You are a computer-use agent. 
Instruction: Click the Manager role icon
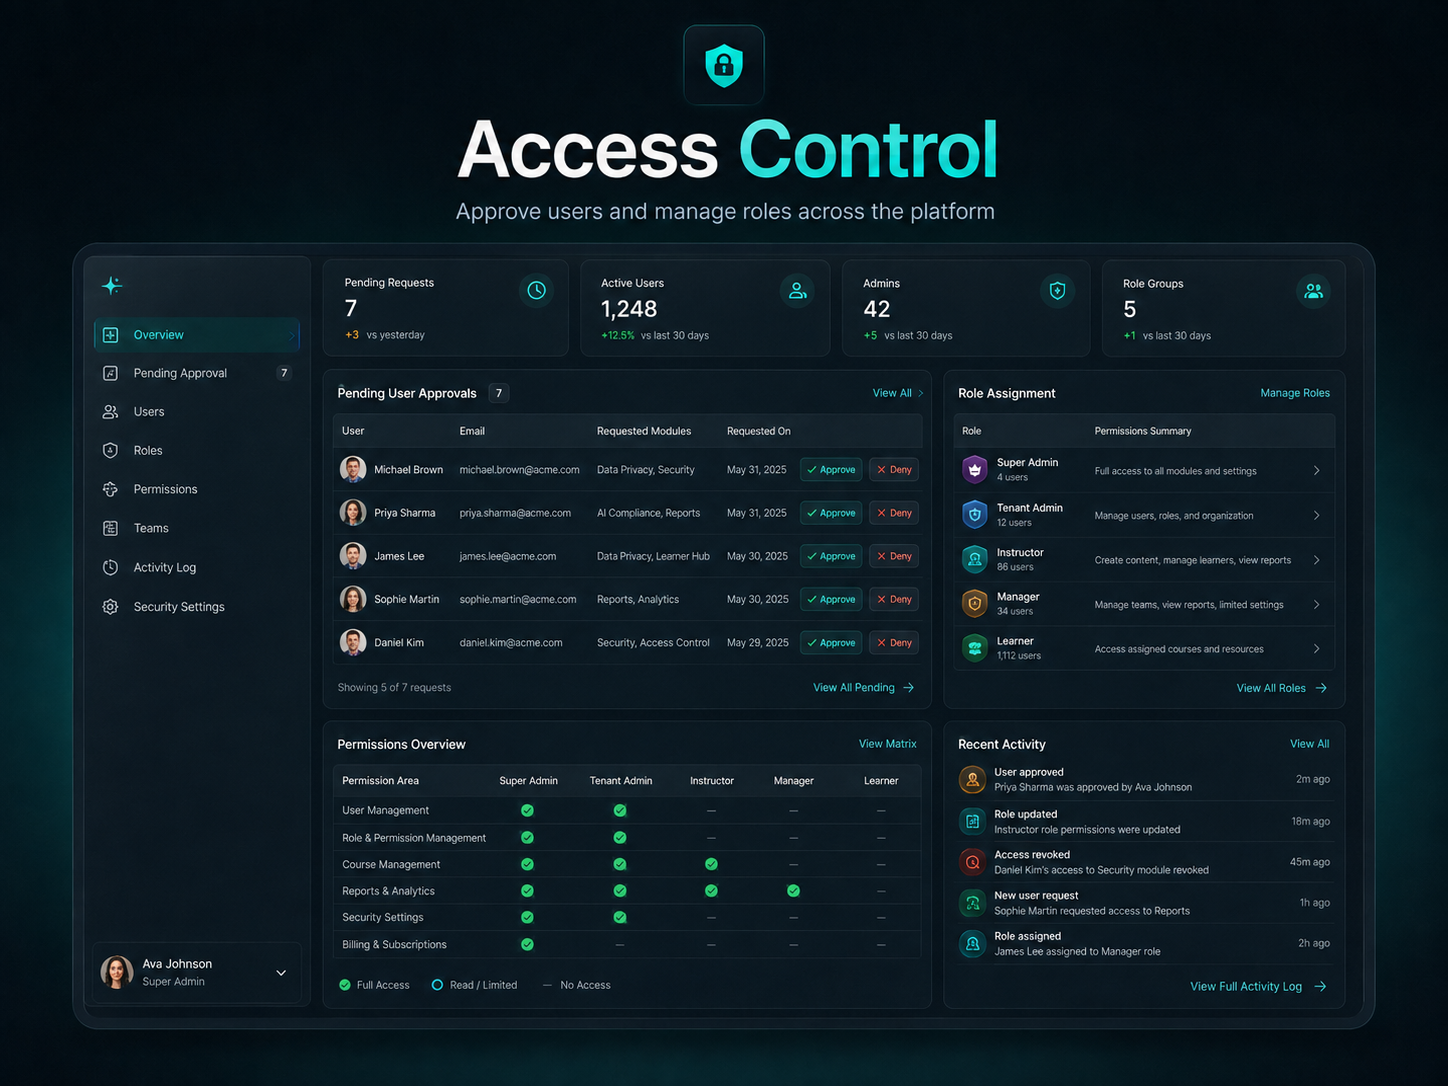(975, 603)
